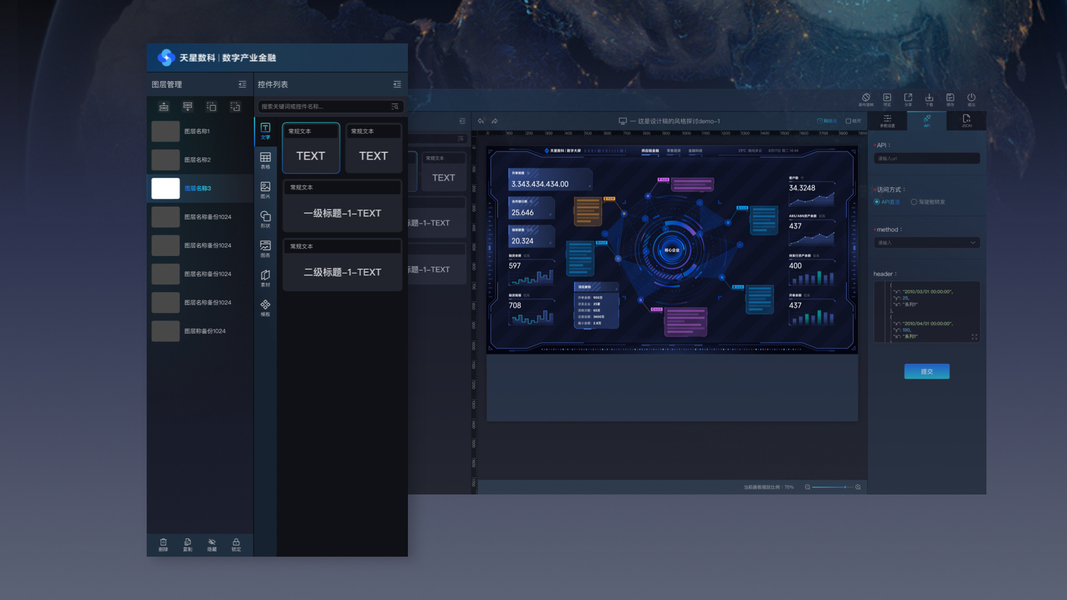Screen dimensions: 1067x600
Task: Select last layer row 图层称备份1024
Action: pos(200,331)
